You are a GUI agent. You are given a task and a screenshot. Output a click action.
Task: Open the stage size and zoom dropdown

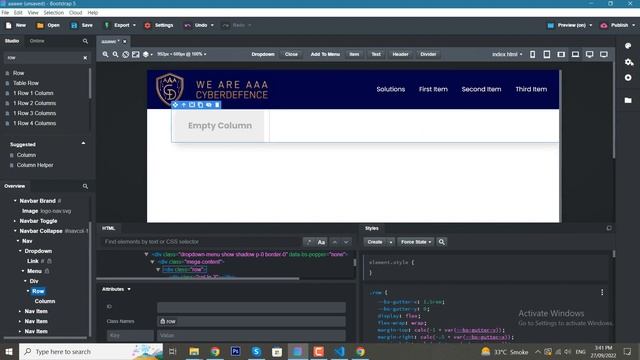[182, 54]
